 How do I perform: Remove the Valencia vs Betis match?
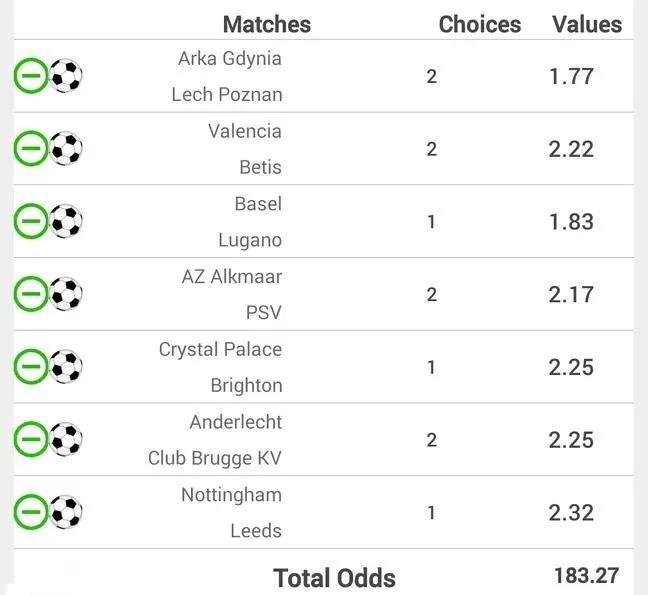pos(30,149)
